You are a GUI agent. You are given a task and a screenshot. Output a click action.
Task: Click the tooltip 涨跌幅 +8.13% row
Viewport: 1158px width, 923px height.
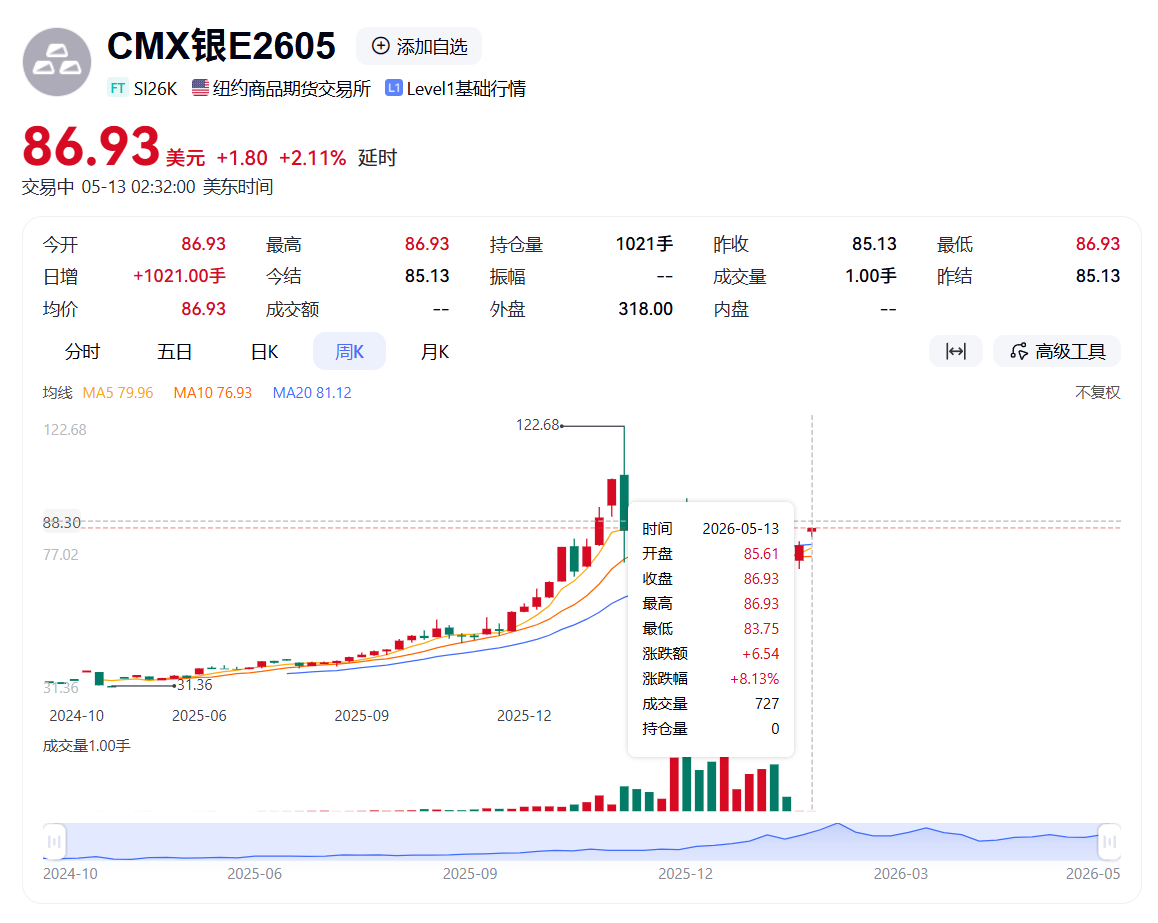coord(710,678)
